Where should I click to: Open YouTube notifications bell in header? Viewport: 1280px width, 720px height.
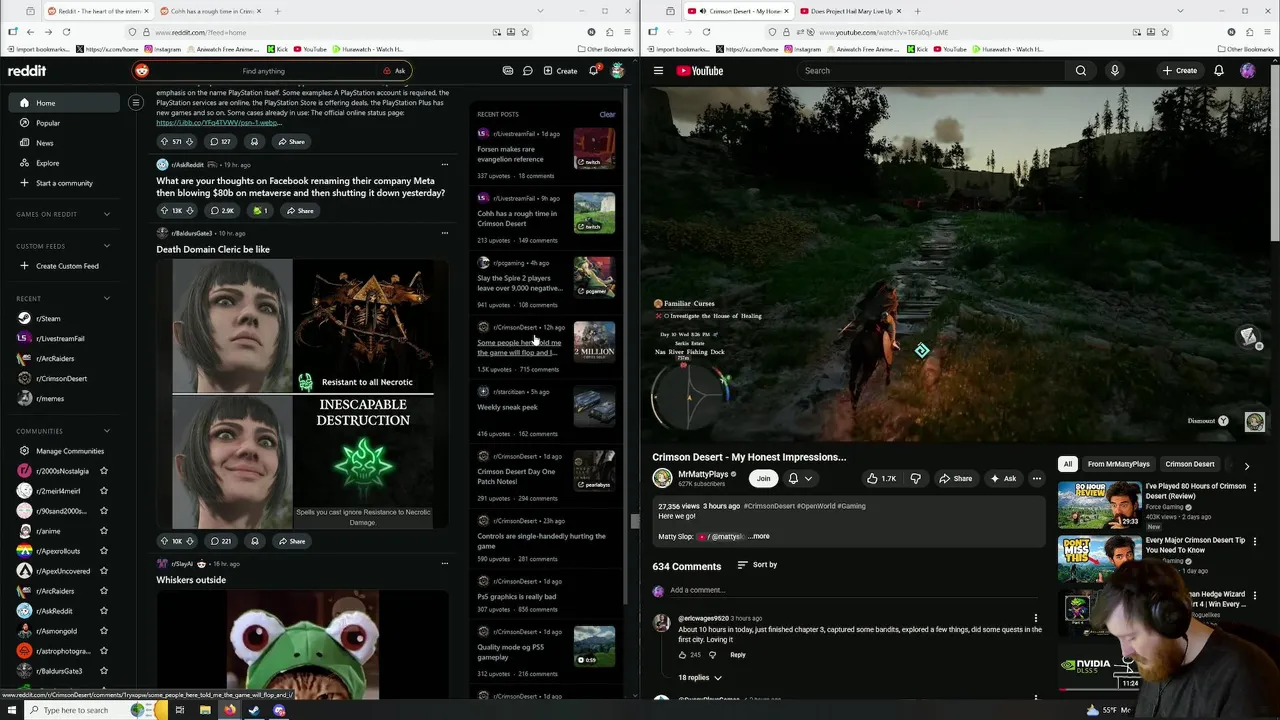[1219, 71]
